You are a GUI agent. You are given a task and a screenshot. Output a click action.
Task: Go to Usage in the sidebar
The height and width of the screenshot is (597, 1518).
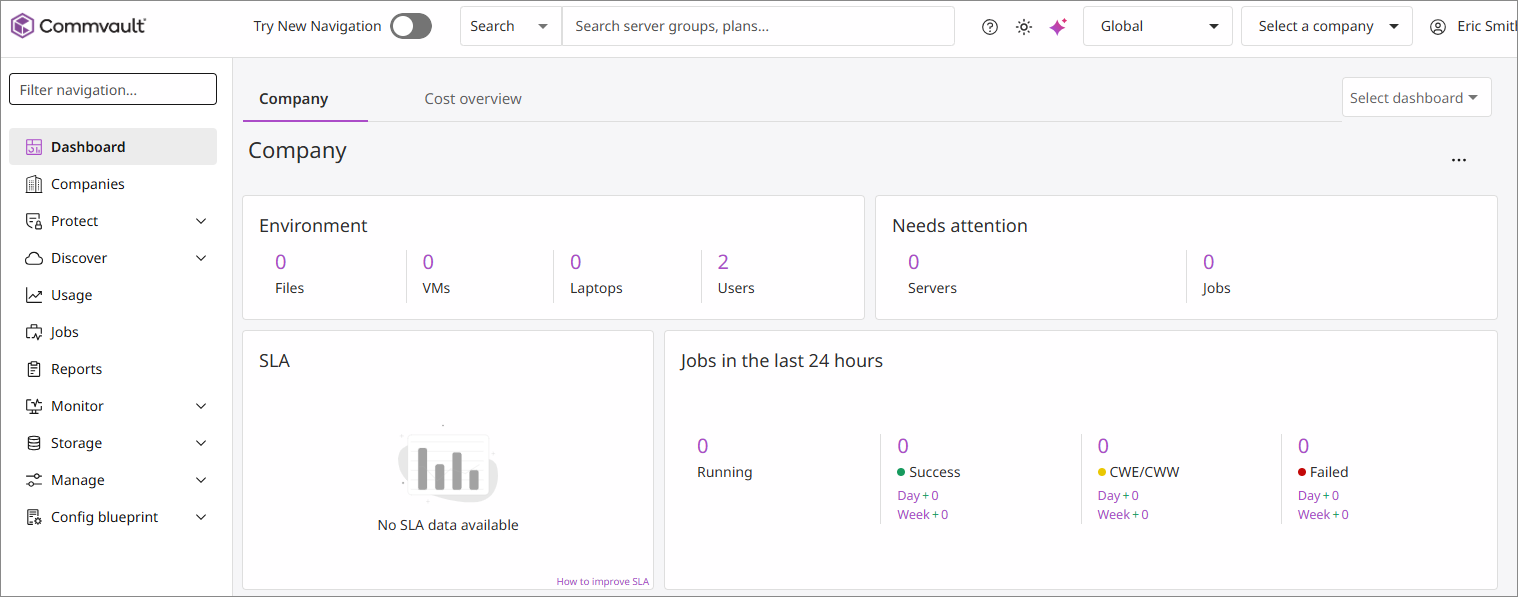(x=71, y=295)
